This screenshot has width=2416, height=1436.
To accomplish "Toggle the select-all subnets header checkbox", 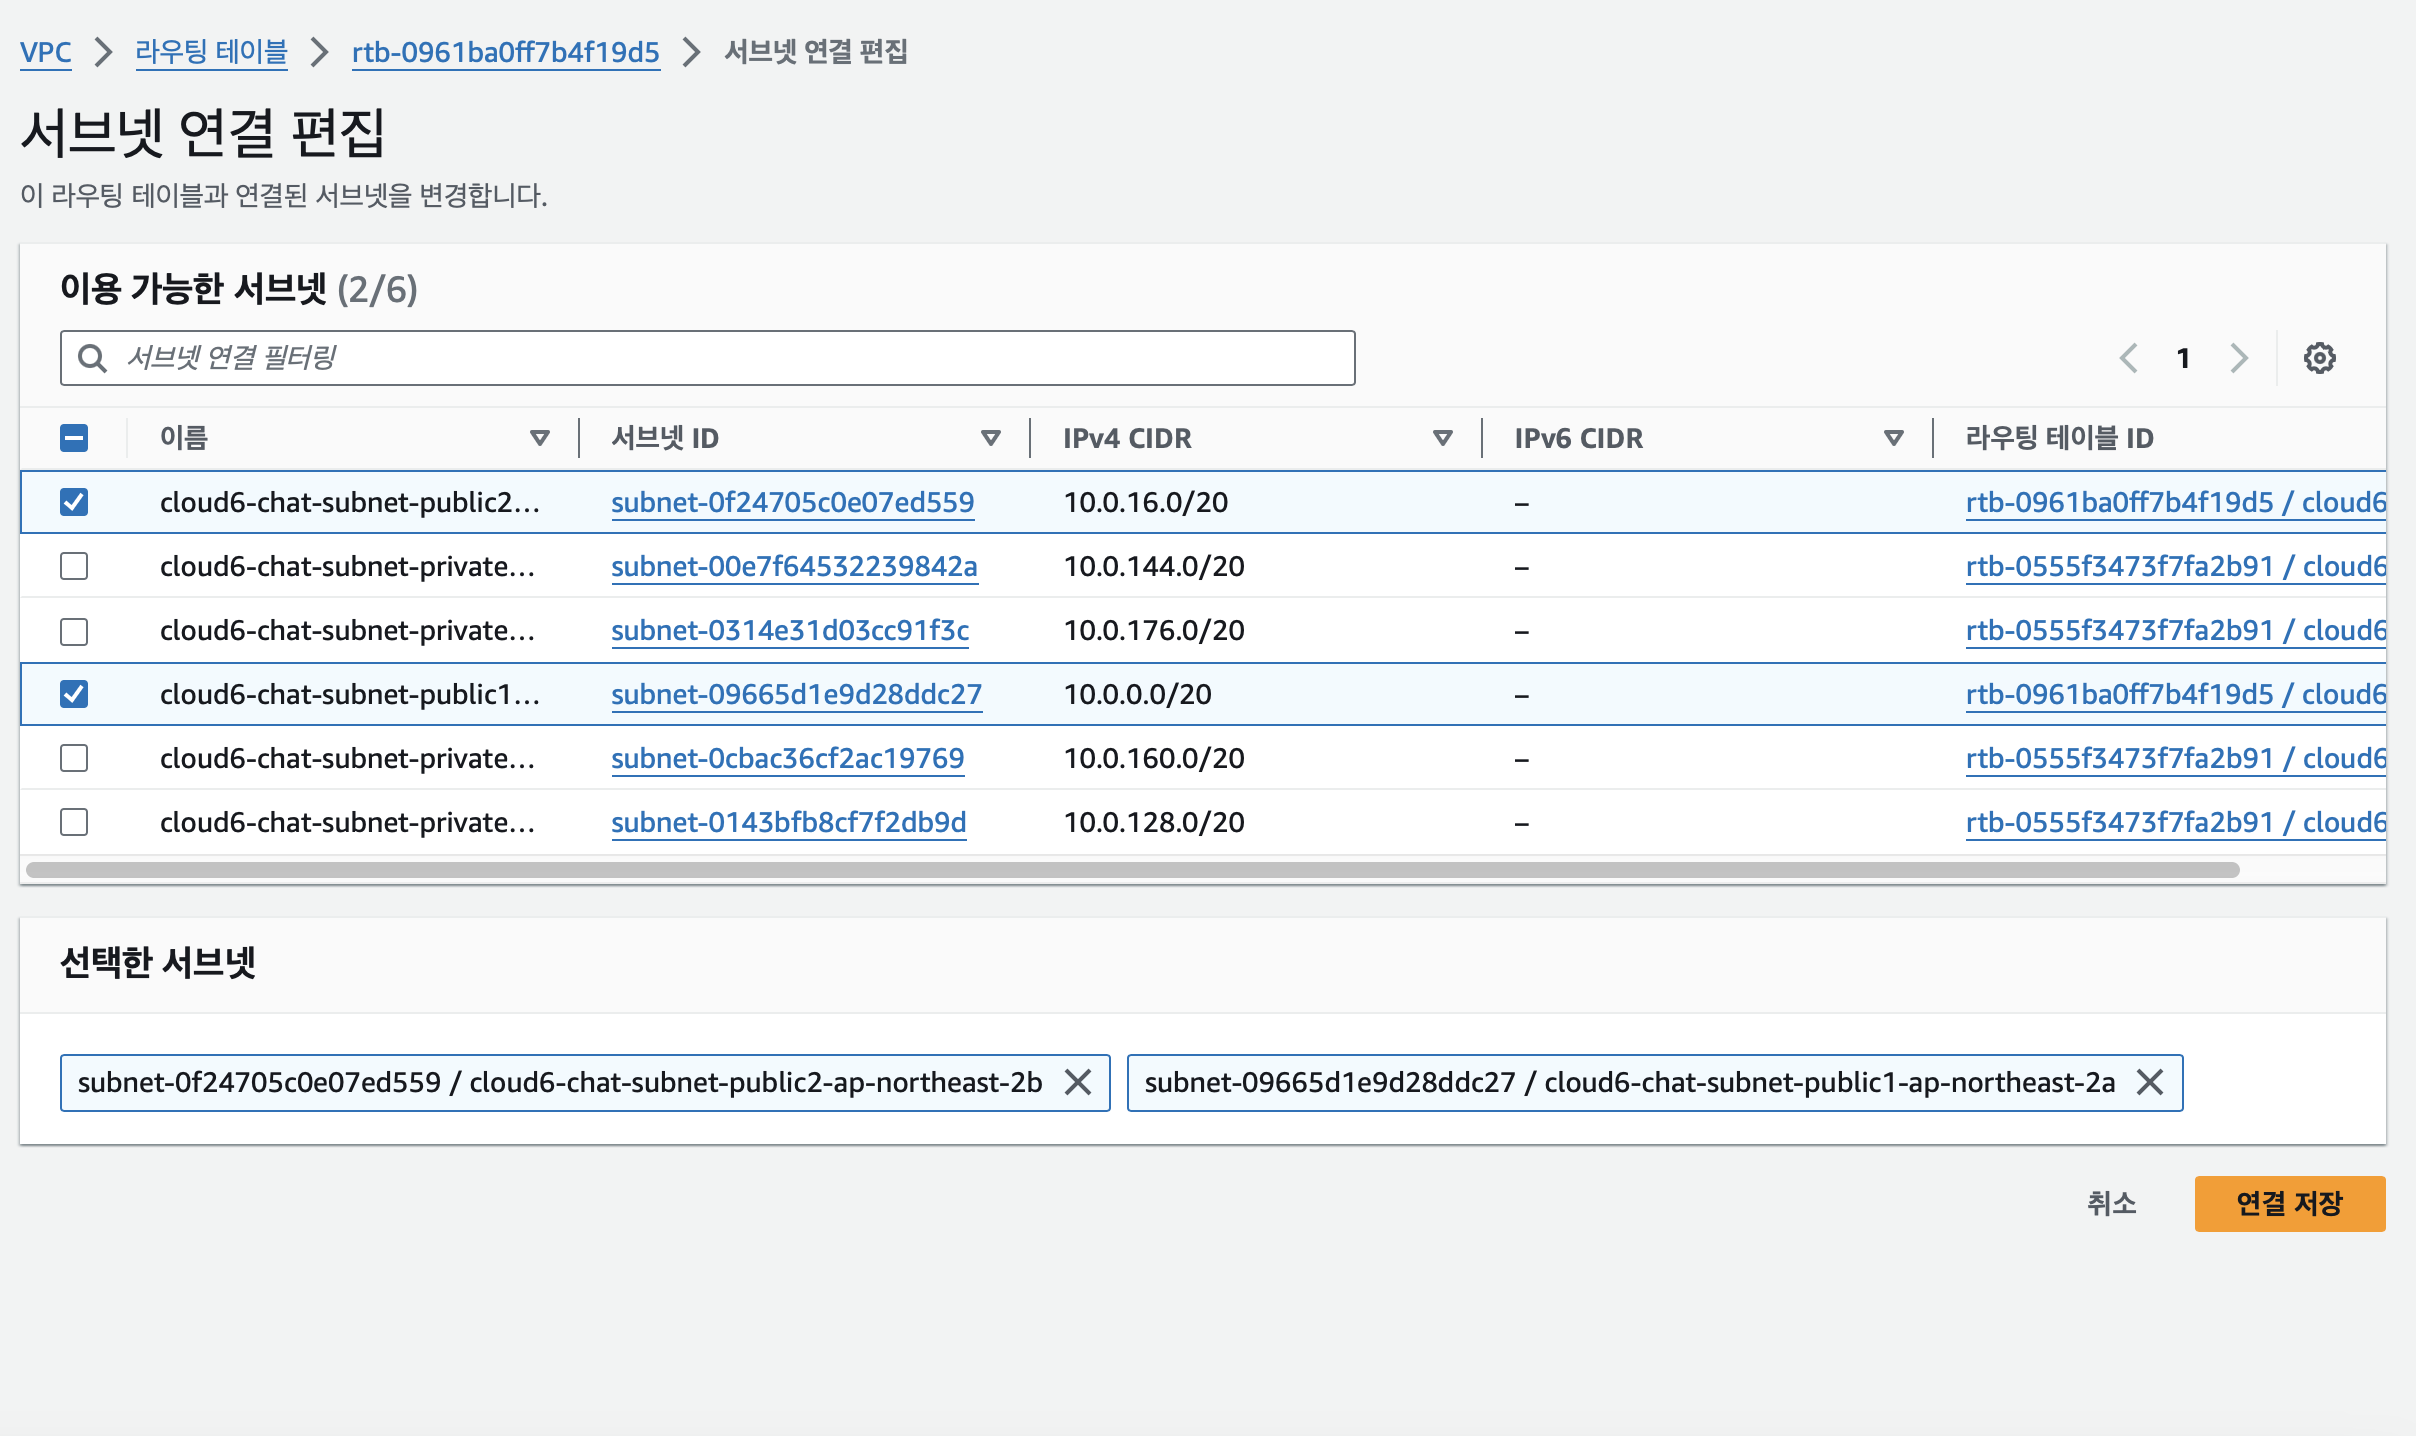I will [x=74, y=438].
